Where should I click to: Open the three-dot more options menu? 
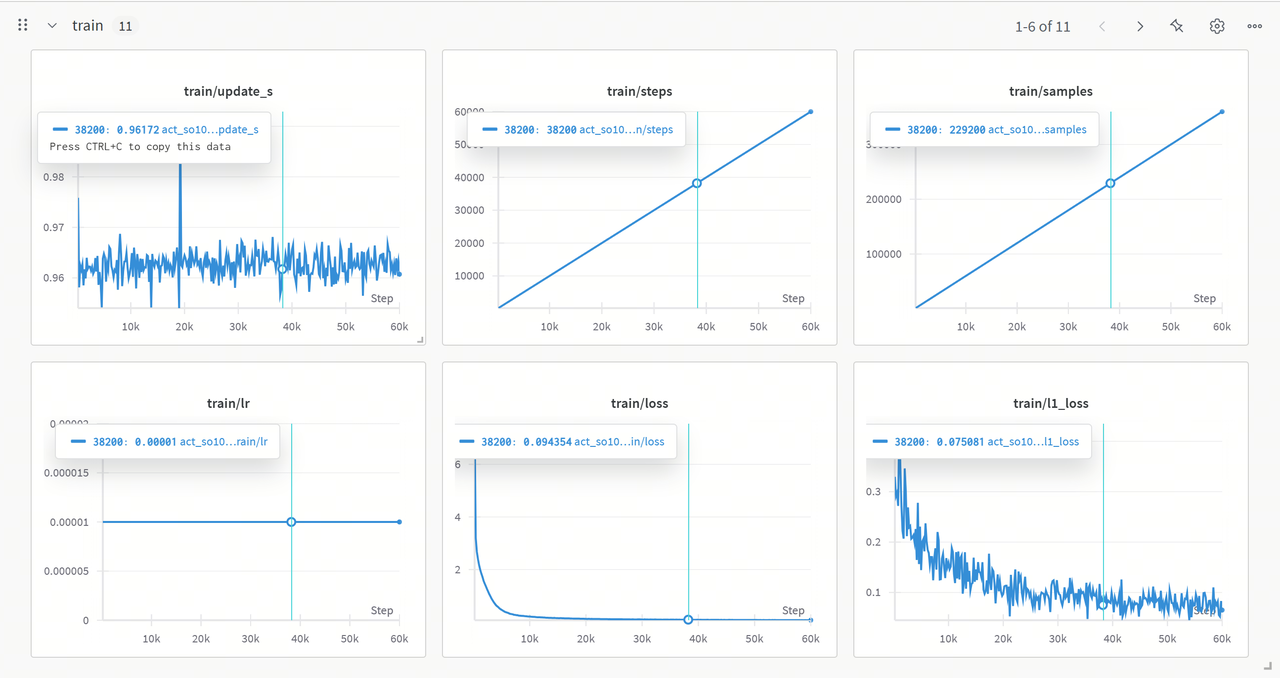click(x=1255, y=26)
